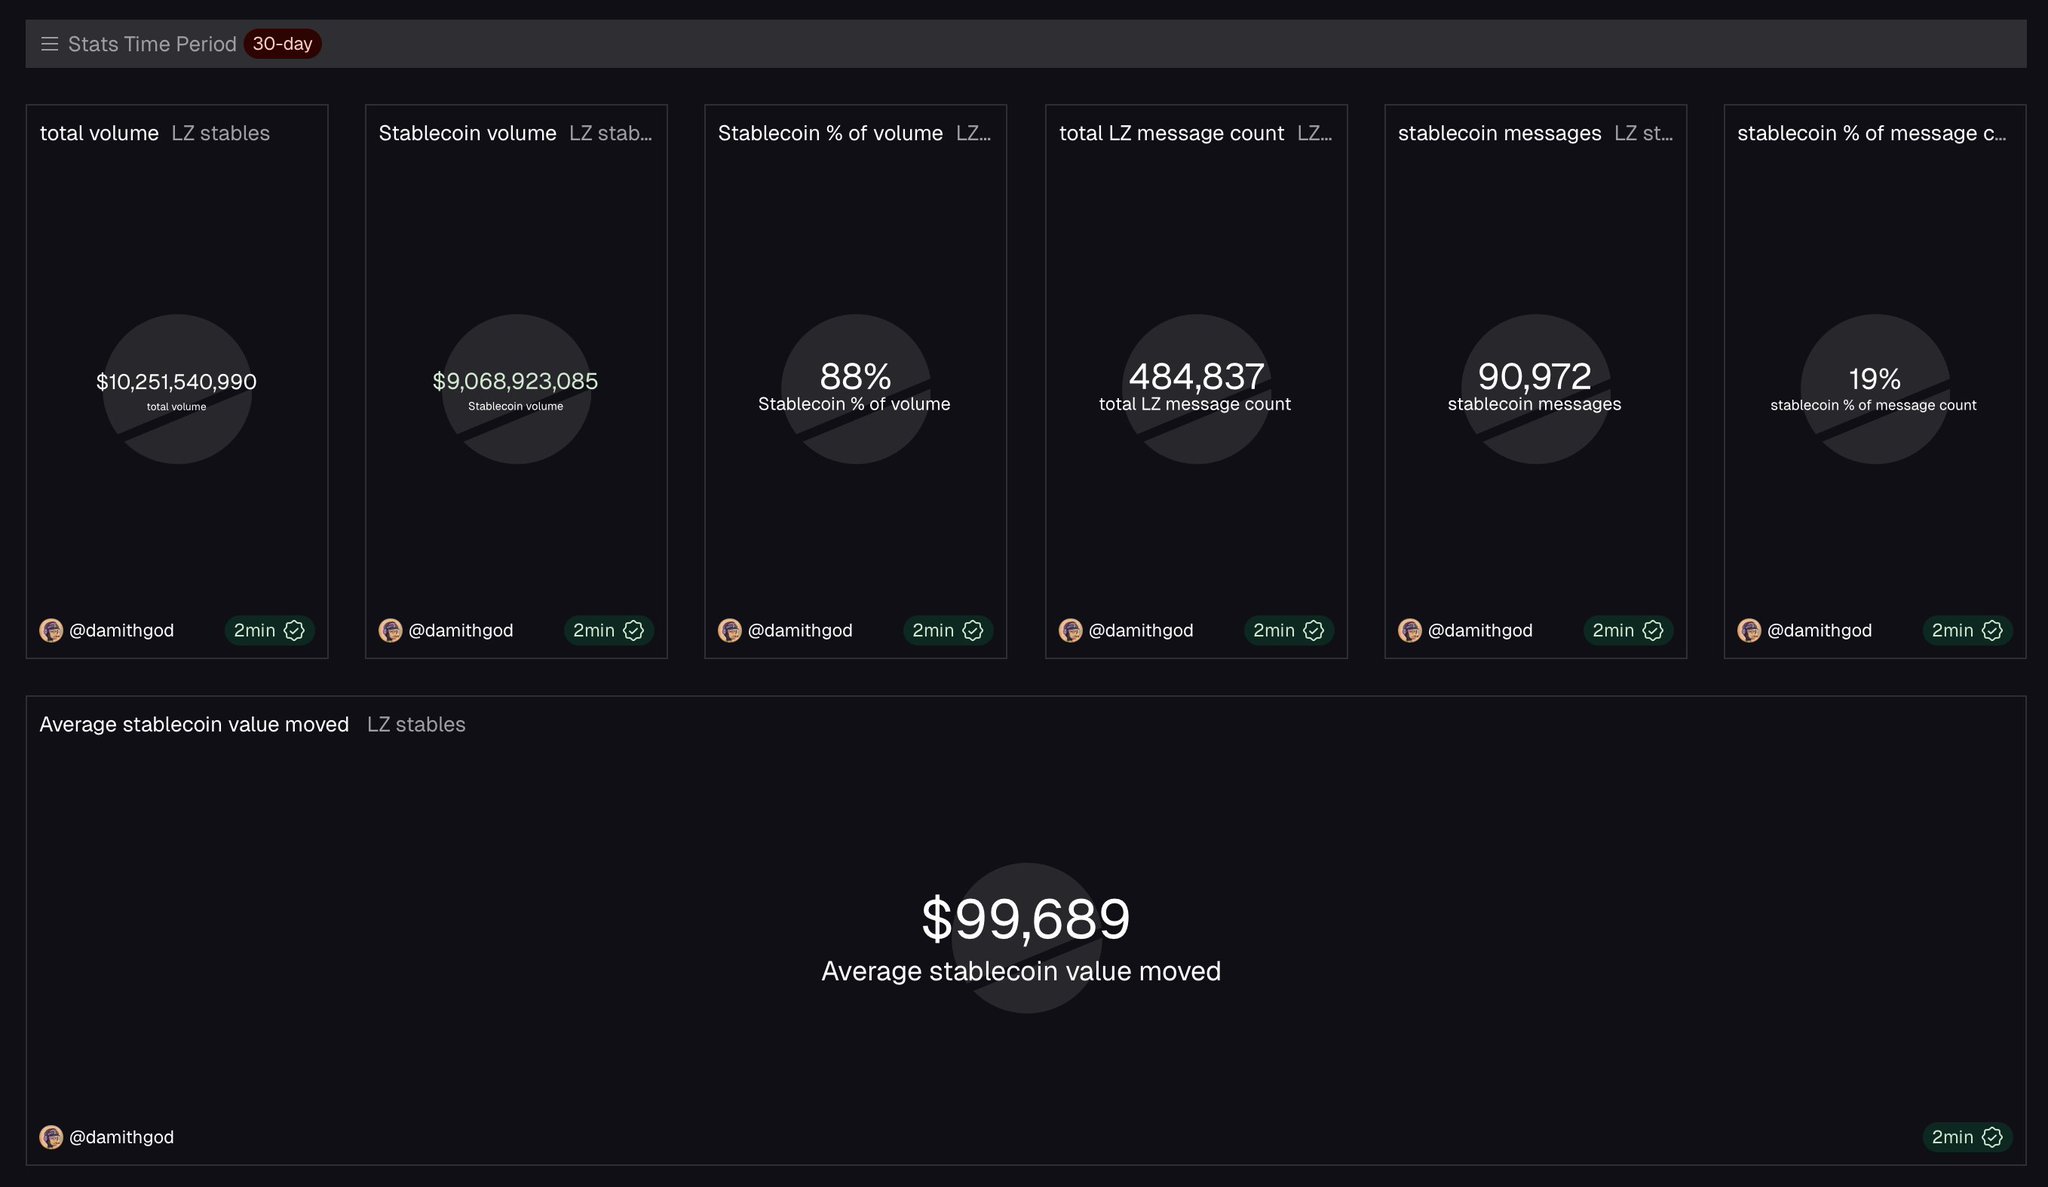
Task: Open the 'total volume' card title link
Action: click(x=99, y=133)
